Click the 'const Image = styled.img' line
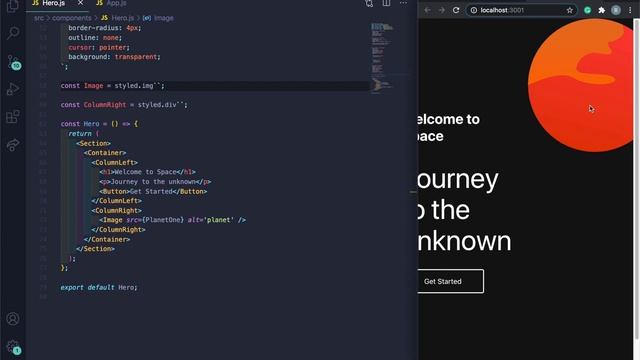Viewport: 640px width, 360px height. pos(112,86)
